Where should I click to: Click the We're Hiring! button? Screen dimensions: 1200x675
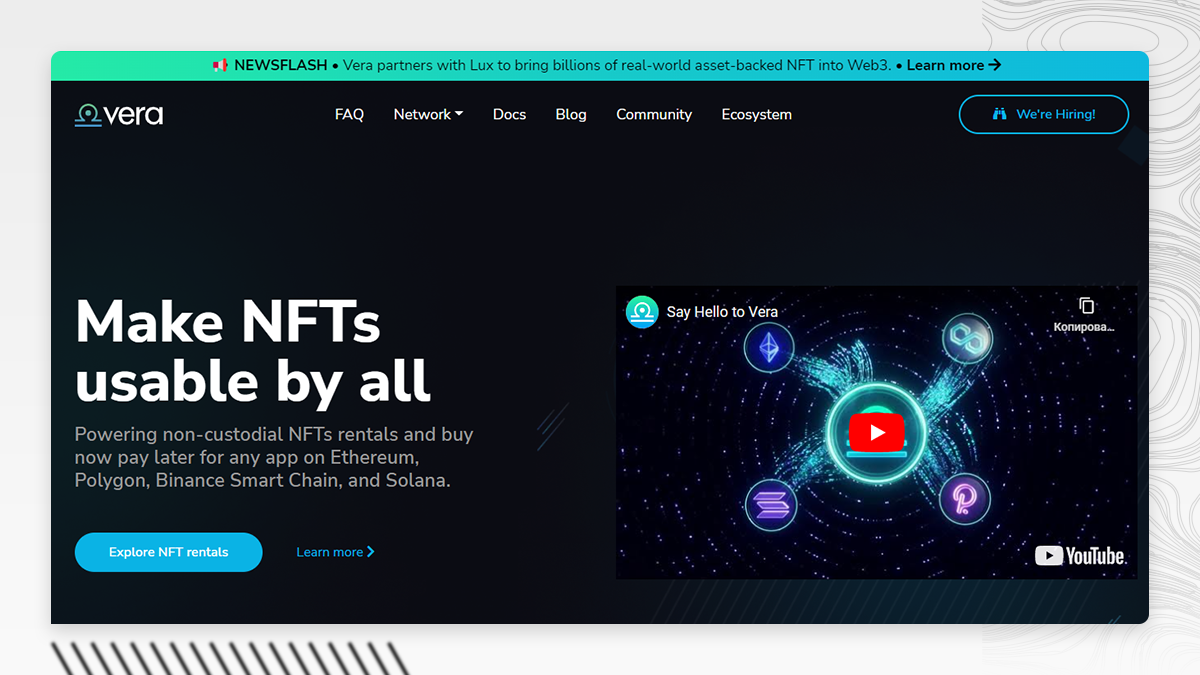pyautogui.click(x=1044, y=114)
